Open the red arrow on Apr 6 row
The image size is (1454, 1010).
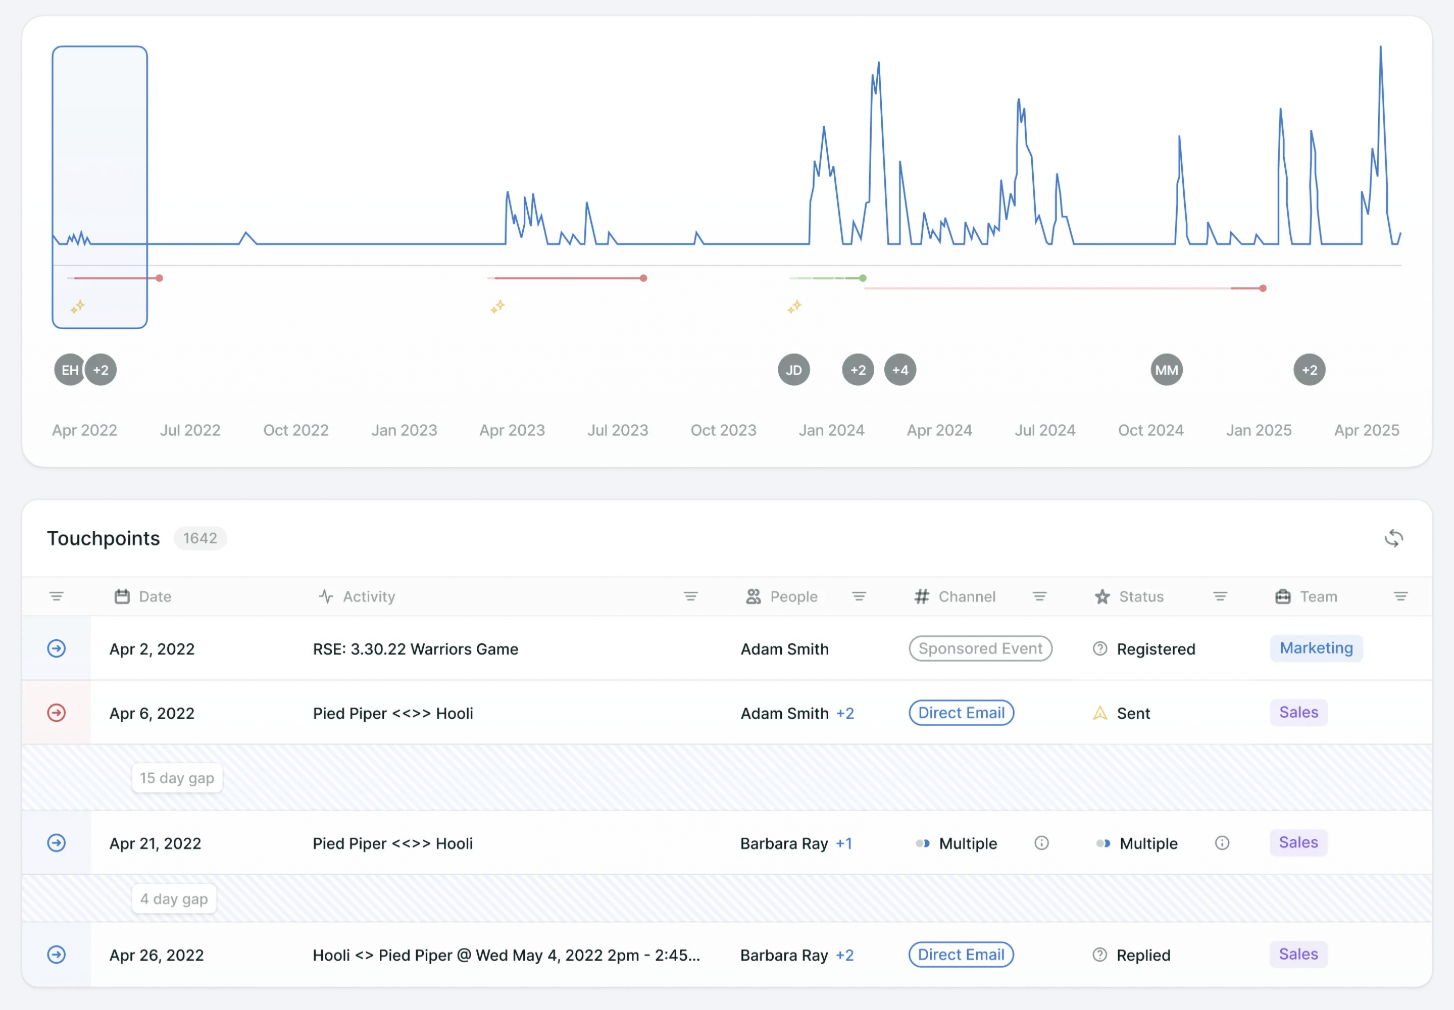point(56,712)
